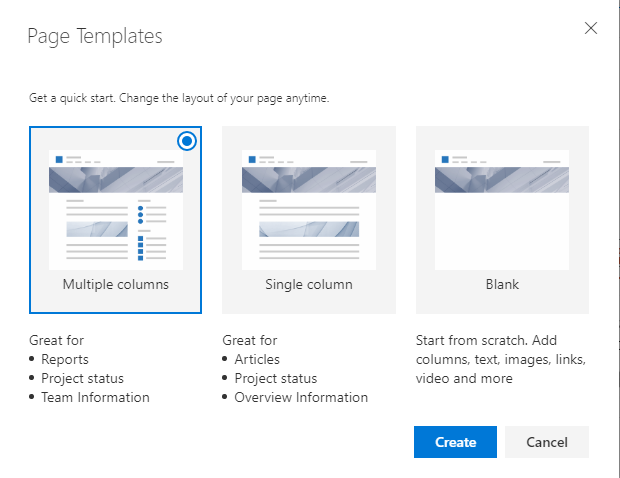620x478 pixels.
Task: Click the Single column preview thumbnail
Action: click(x=309, y=205)
